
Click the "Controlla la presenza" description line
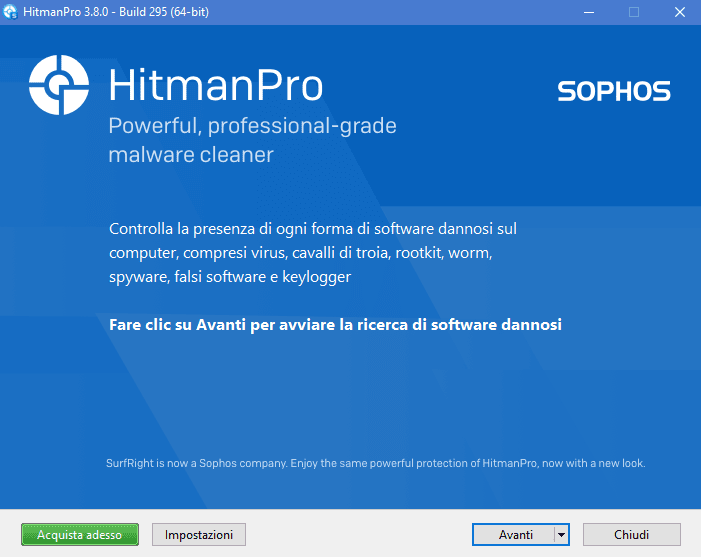click(x=313, y=228)
